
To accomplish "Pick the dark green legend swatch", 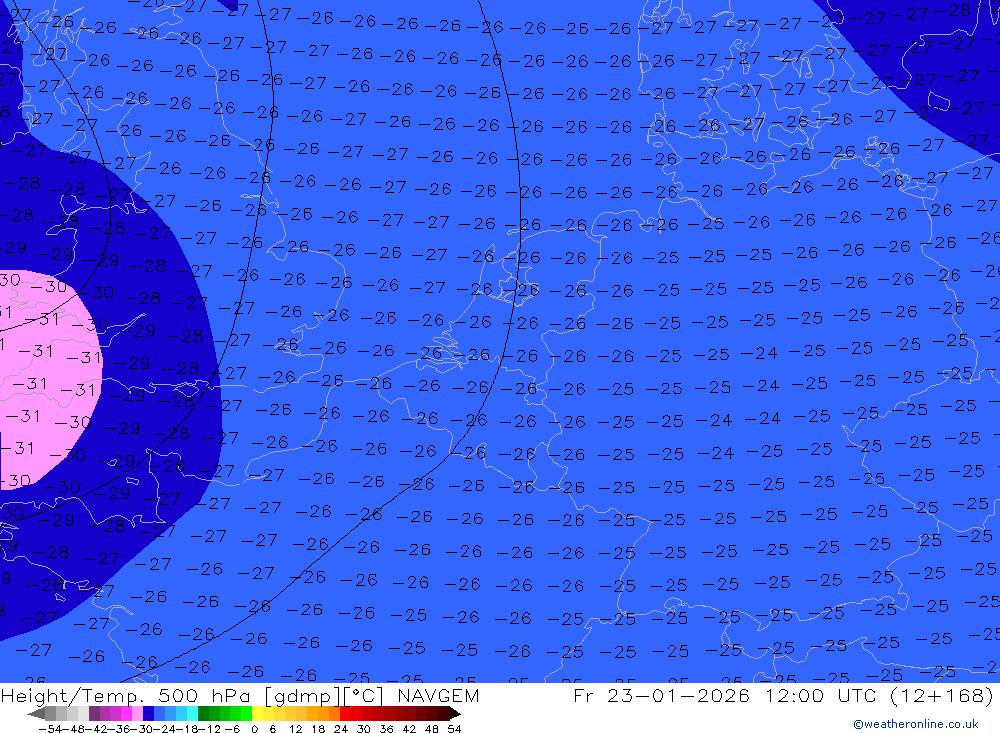I will [203, 714].
